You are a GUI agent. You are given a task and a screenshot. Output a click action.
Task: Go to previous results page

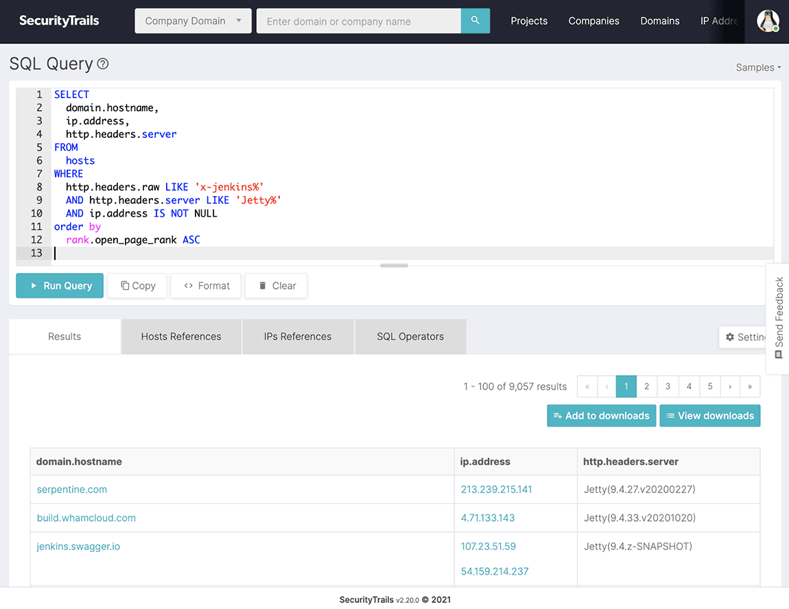pyautogui.click(x=607, y=387)
